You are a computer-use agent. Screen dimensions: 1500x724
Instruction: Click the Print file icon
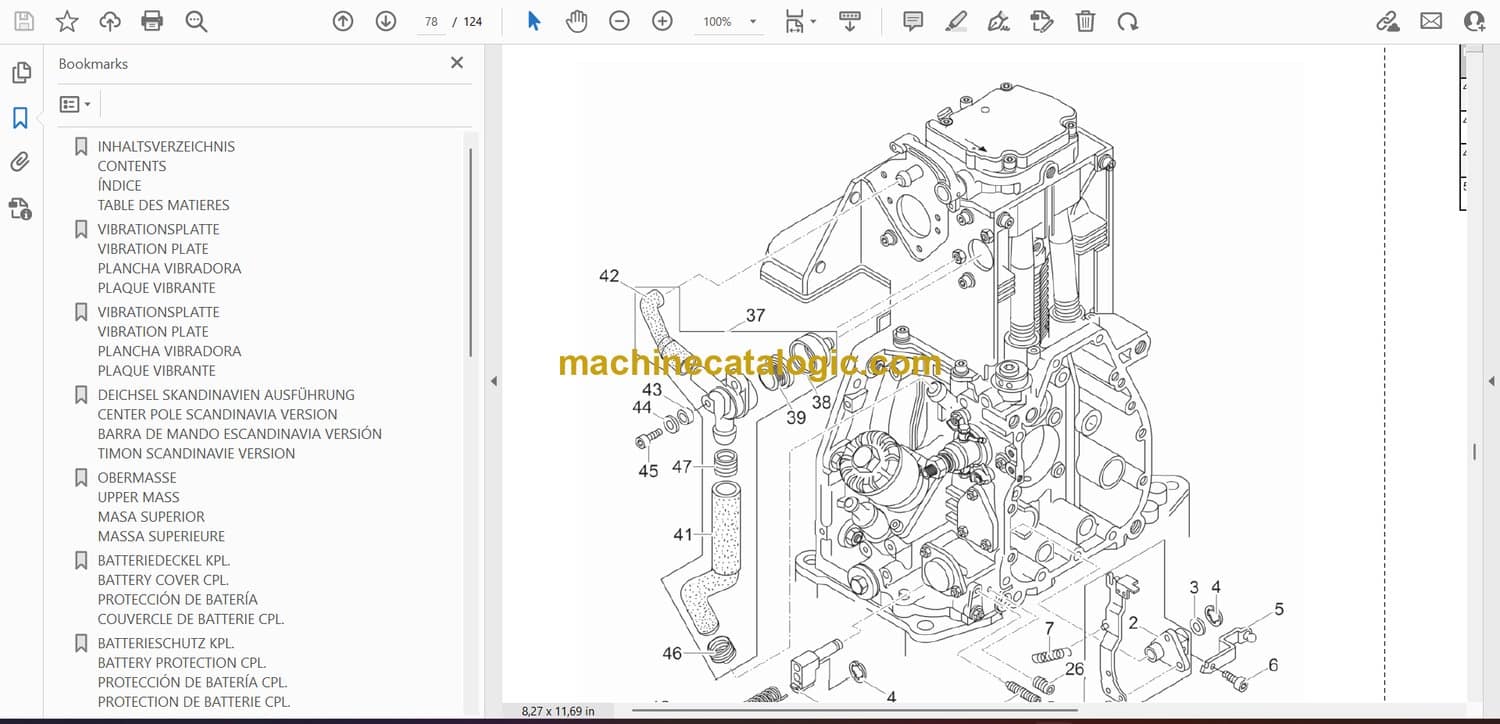[152, 21]
